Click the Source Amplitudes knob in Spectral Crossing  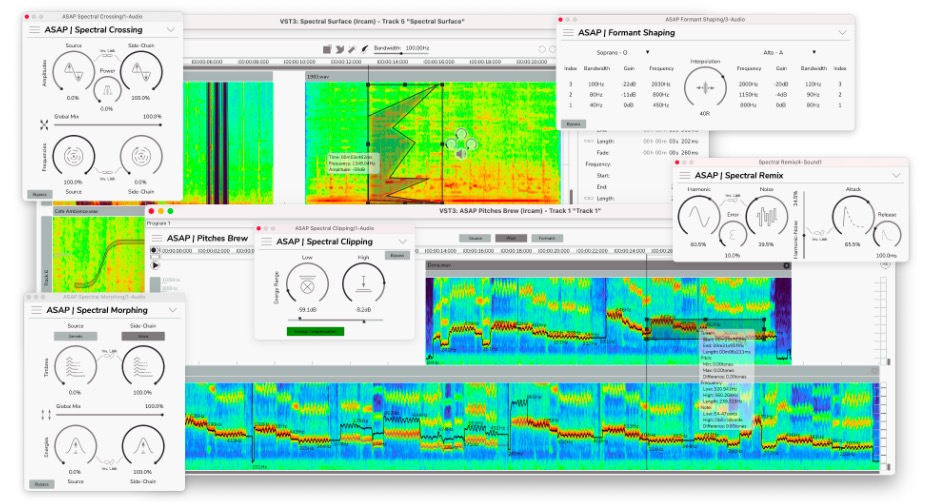coord(73,72)
